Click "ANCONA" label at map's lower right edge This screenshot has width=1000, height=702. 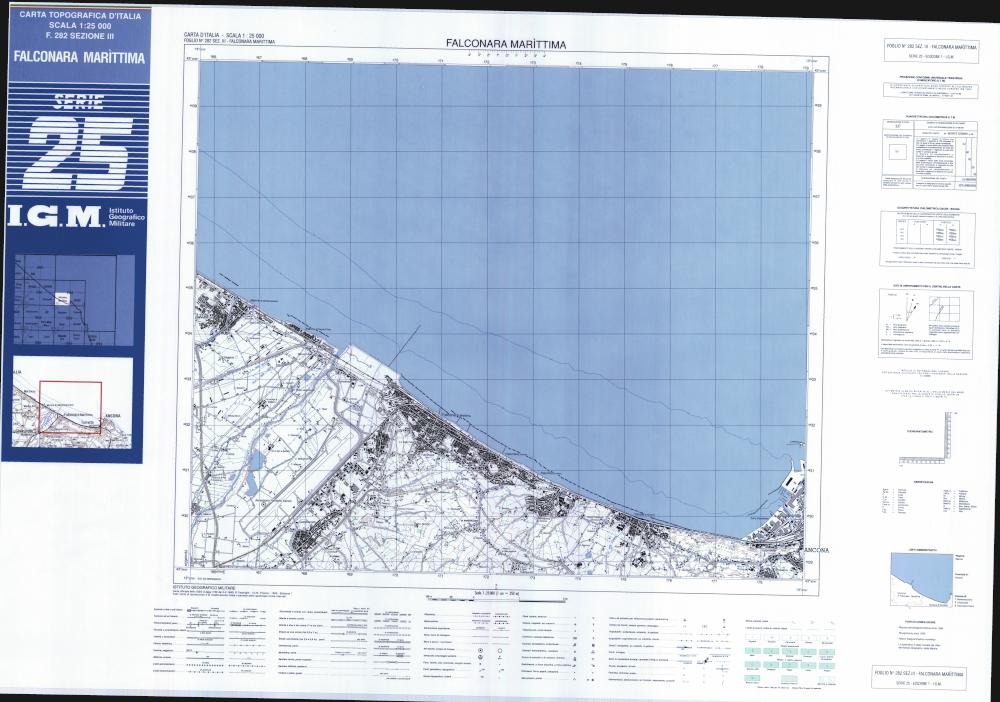816,549
